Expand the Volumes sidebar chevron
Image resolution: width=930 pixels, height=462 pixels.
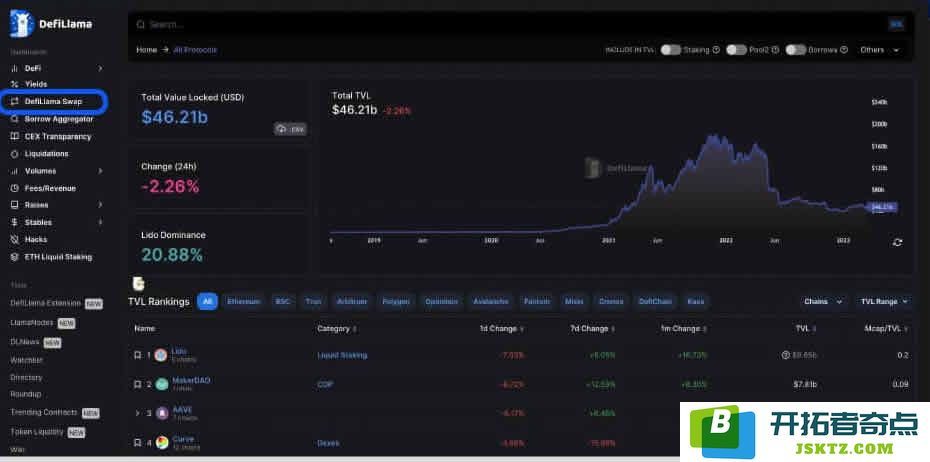pos(100,171)
